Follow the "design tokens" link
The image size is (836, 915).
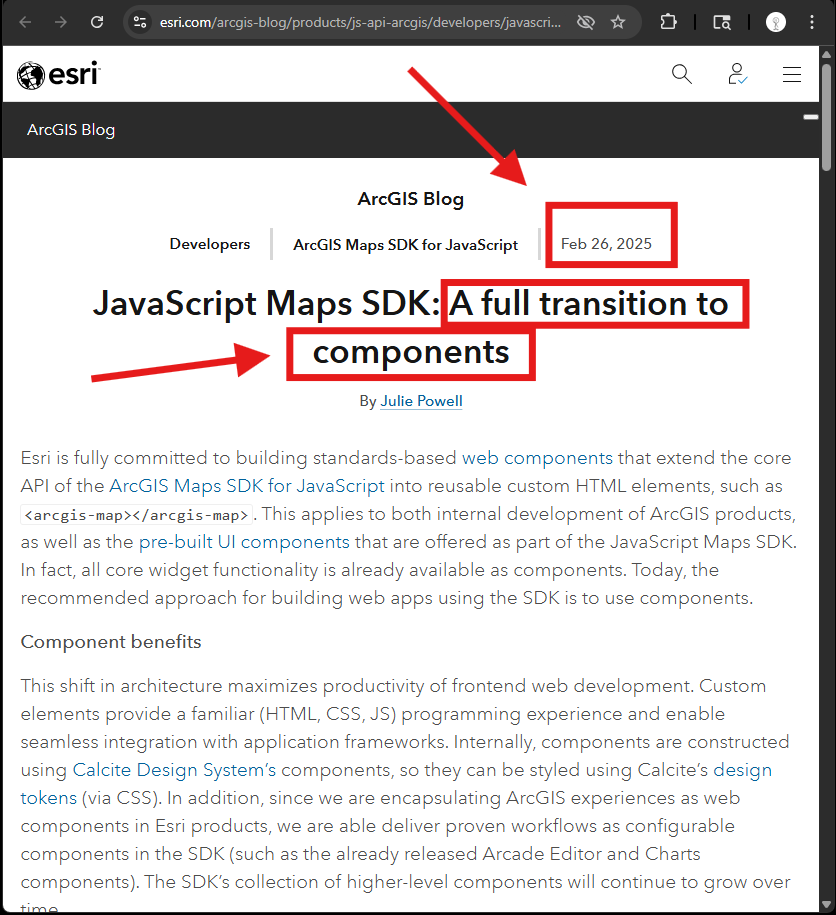[742, 770]
